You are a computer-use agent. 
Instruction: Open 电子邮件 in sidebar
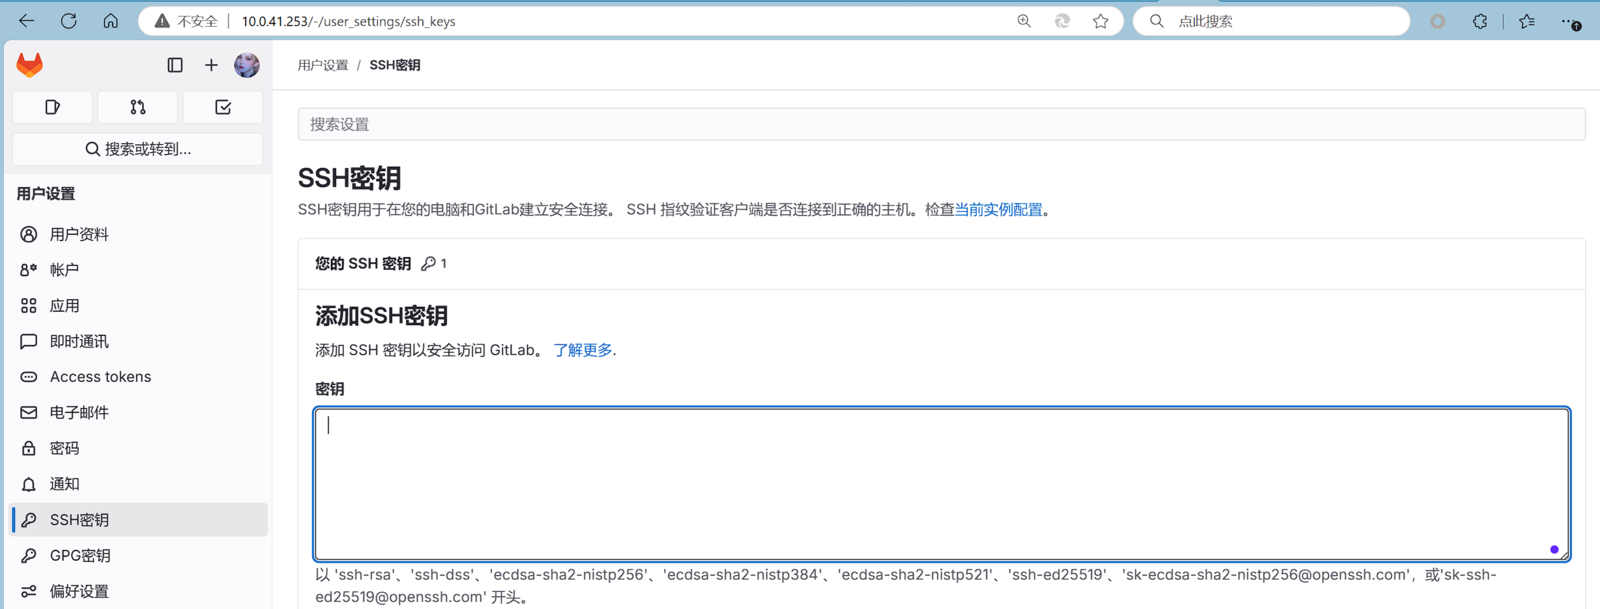(x=138, y=413)
